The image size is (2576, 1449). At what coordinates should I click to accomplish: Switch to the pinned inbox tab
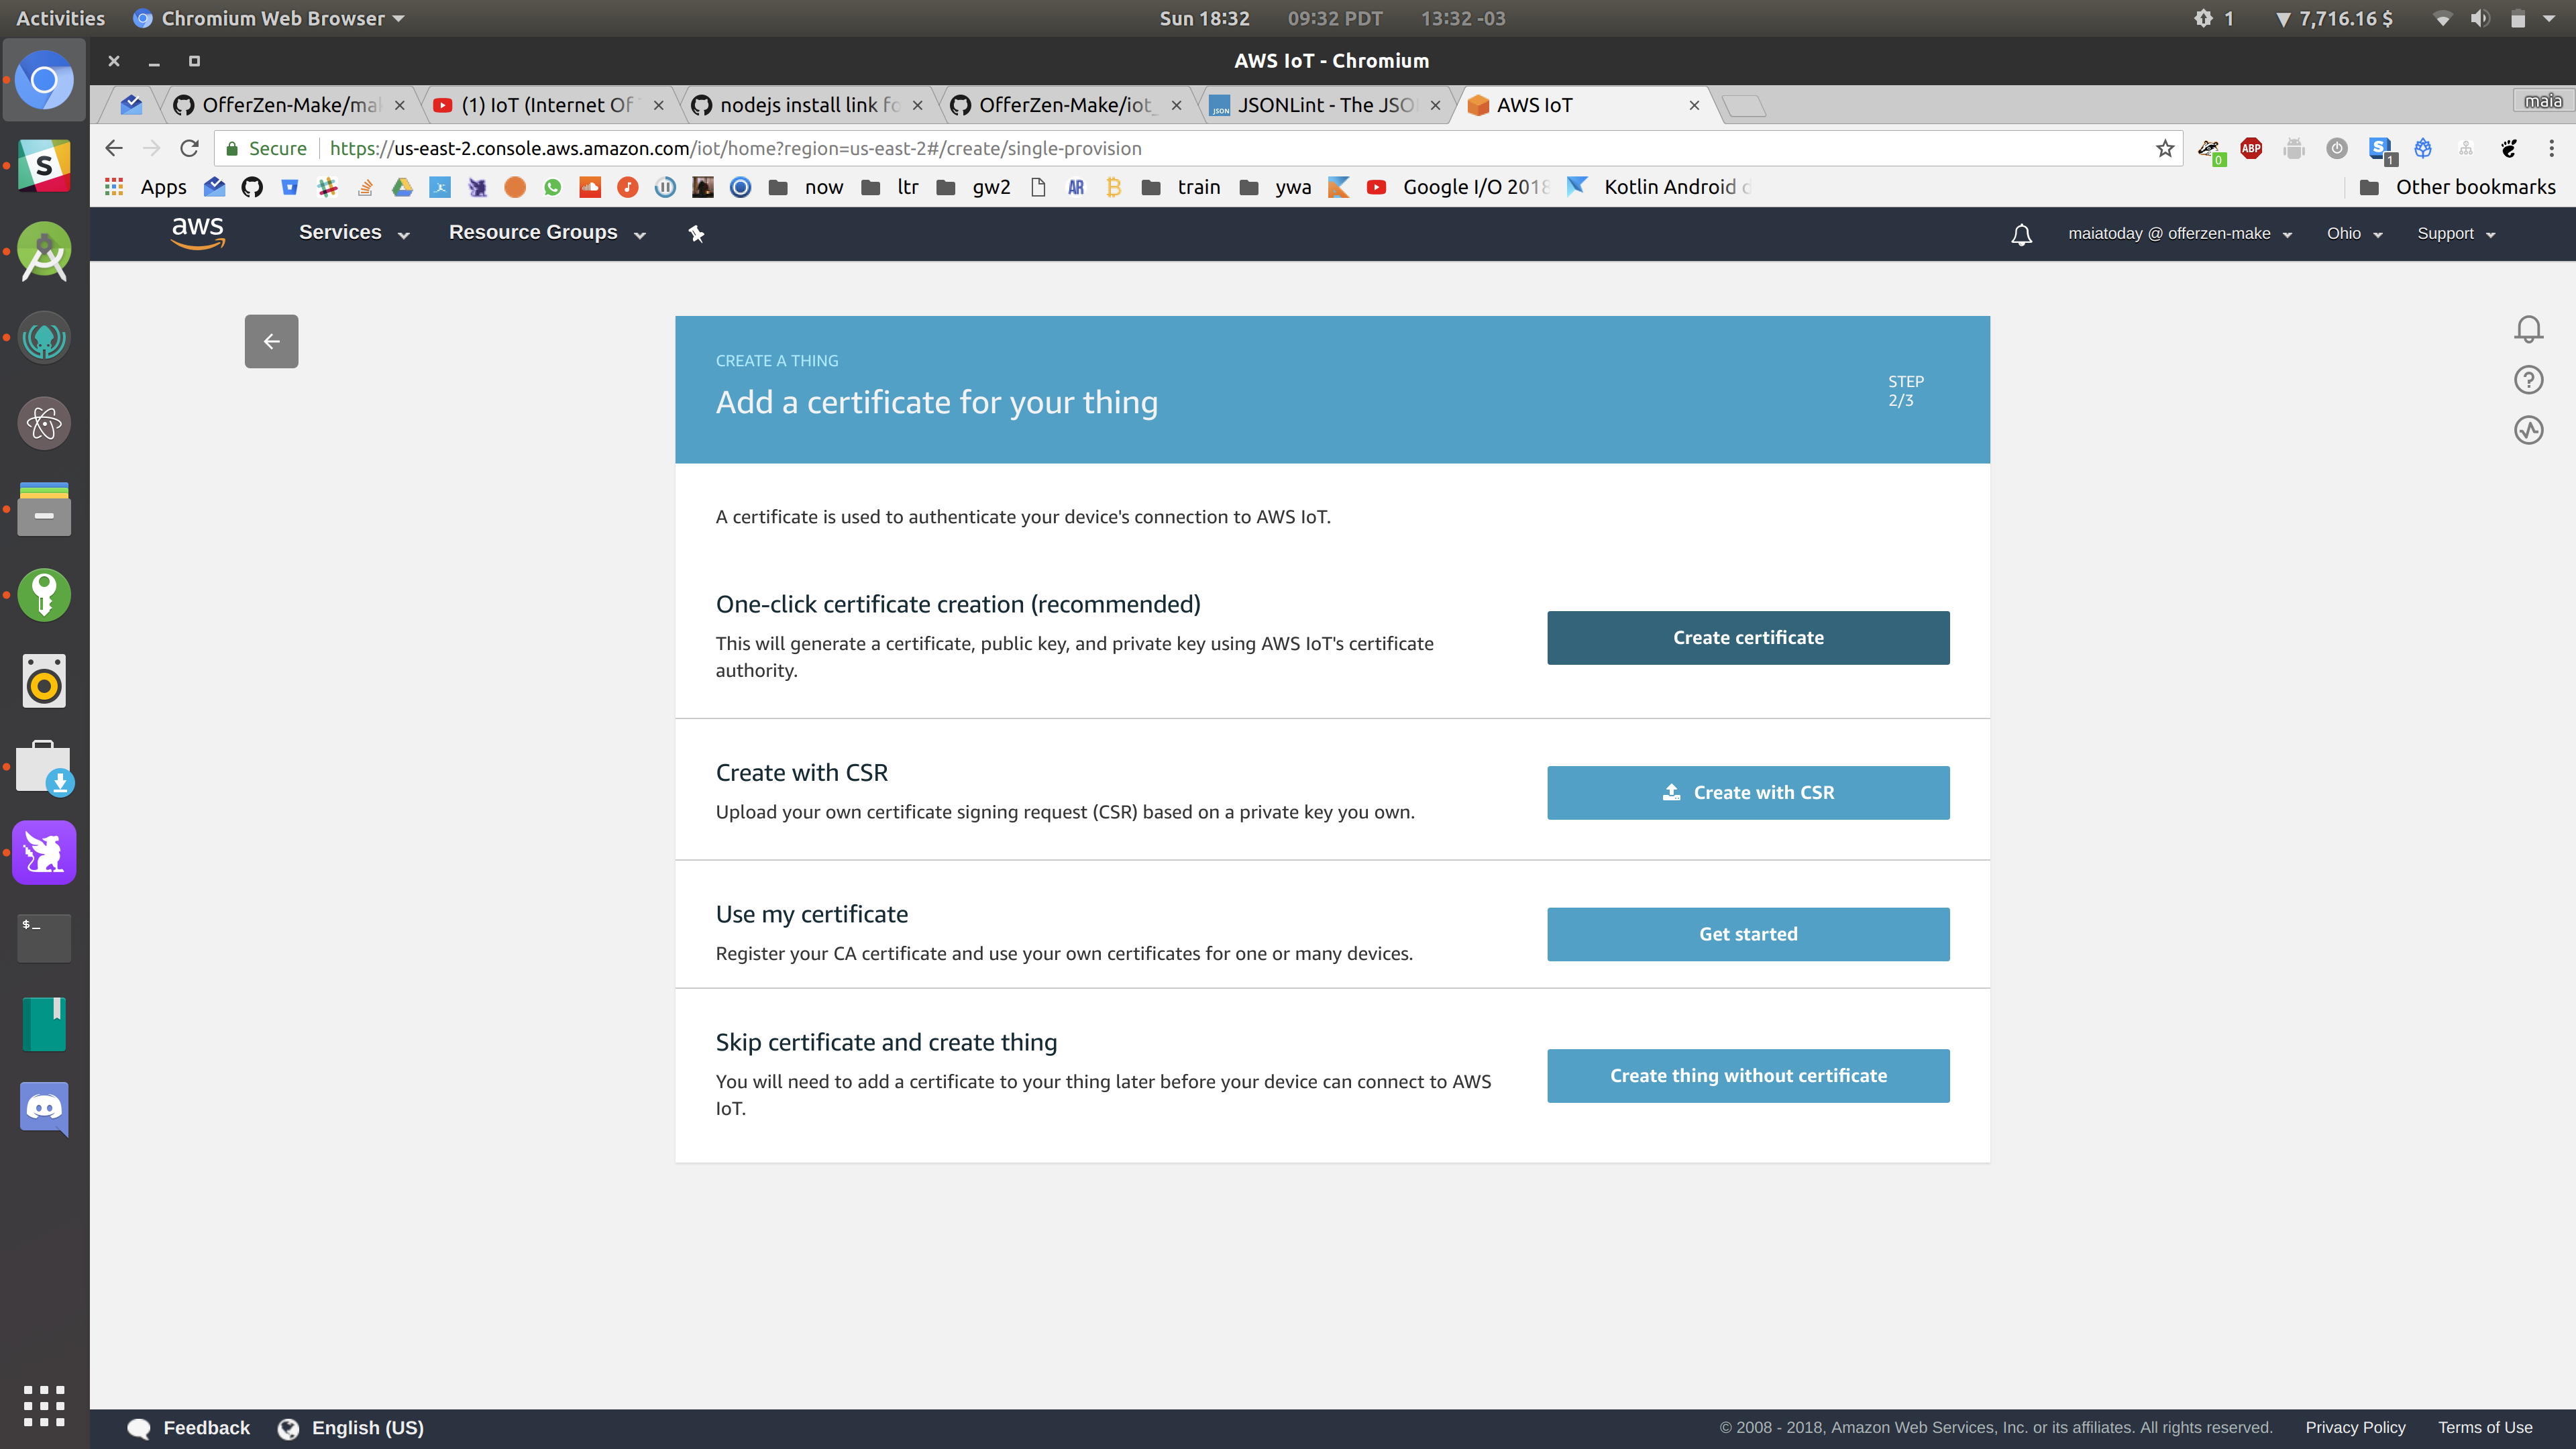(131, 105)
